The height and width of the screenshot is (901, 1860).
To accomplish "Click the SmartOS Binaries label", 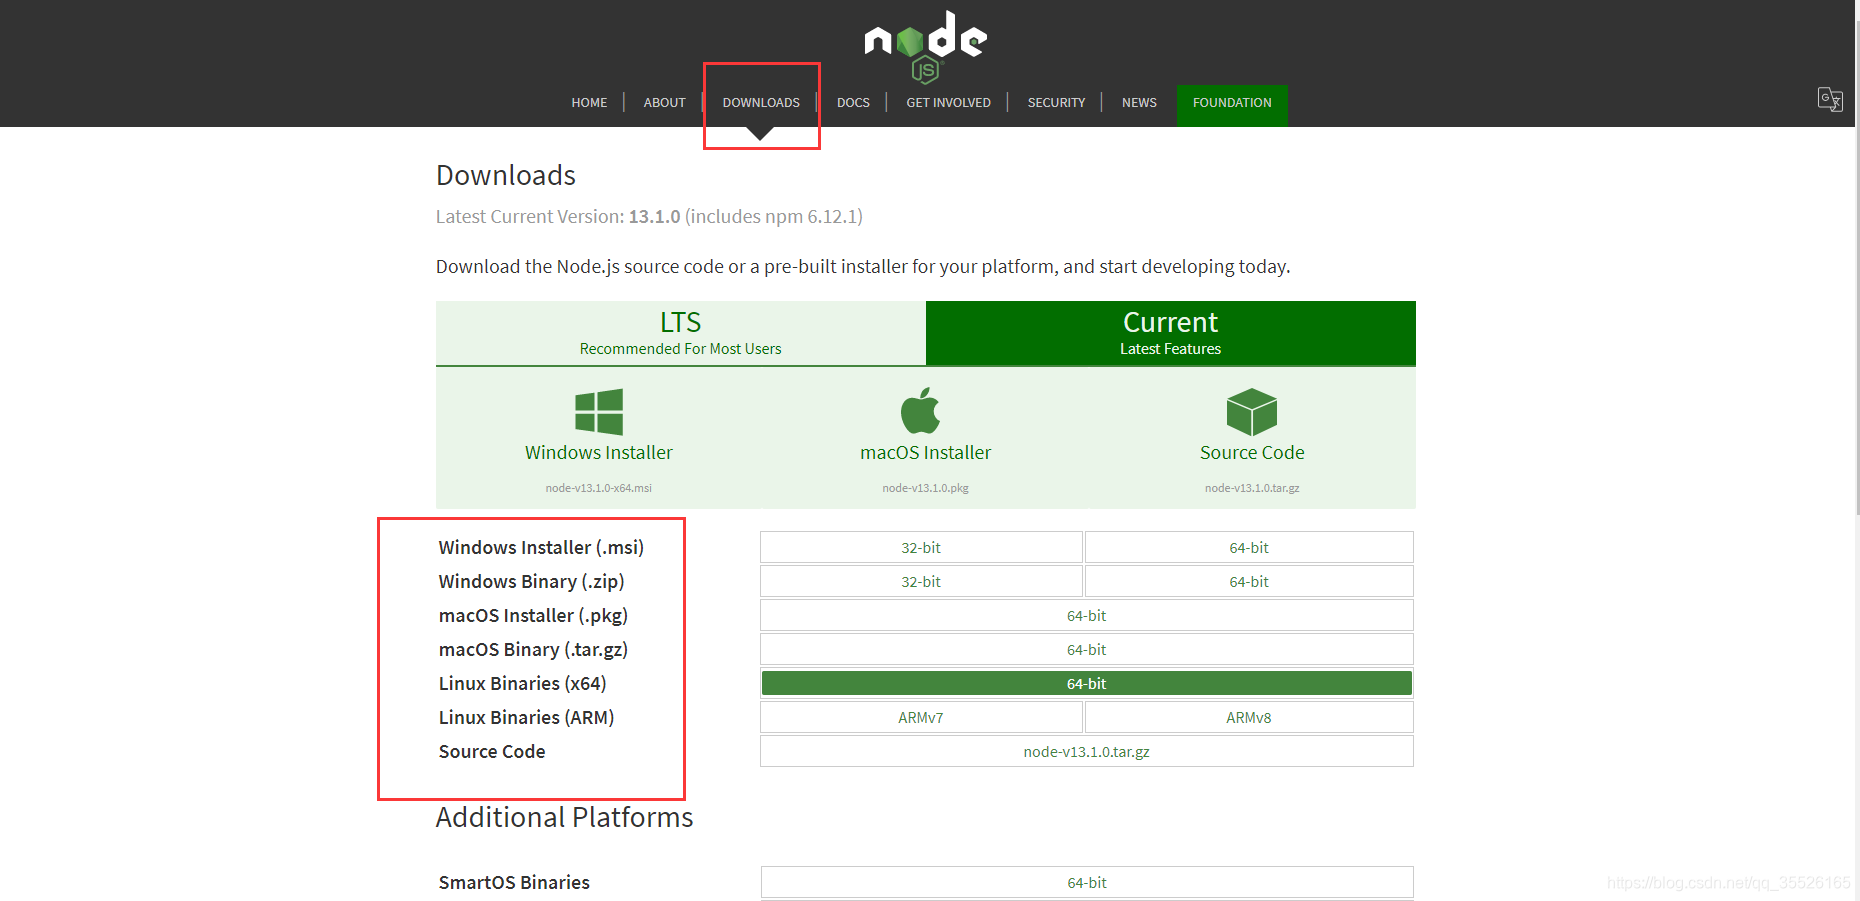I will click(514, 882).
